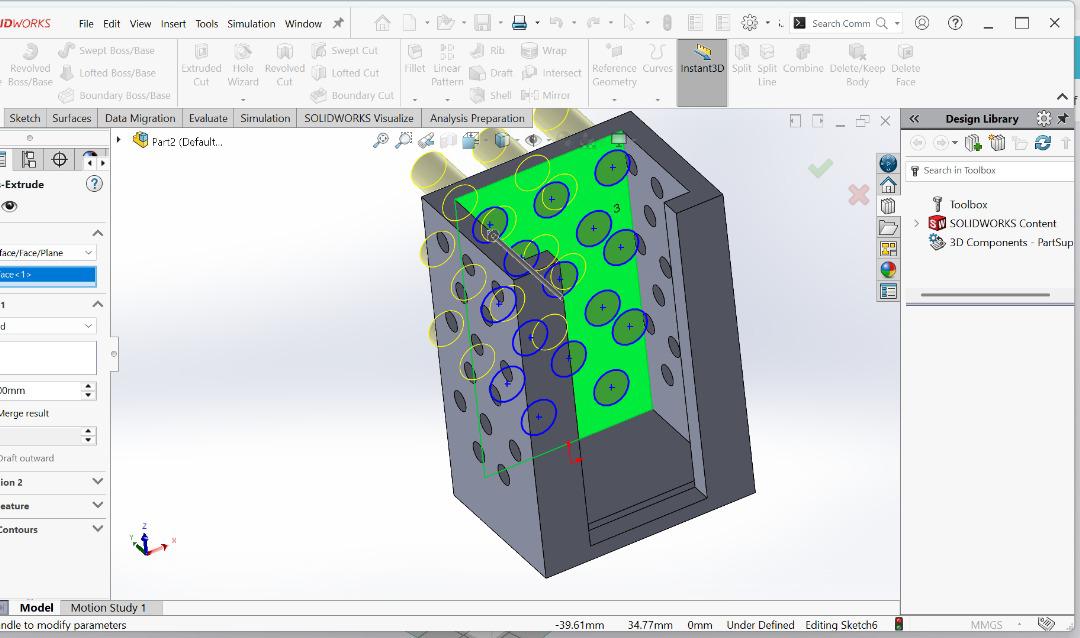Click the Zoom to Area icon
The image size is (1080, 638).
(x=404, y=141)
